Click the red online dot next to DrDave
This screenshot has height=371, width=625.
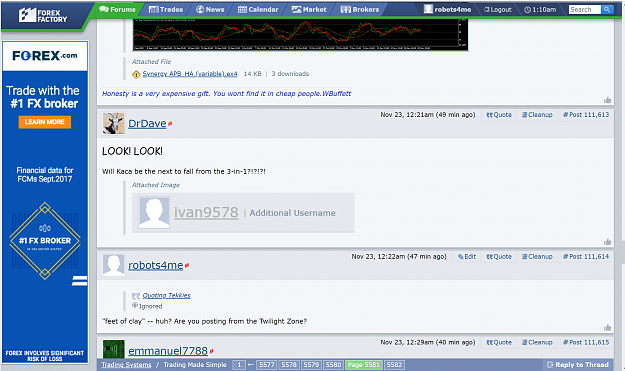[170, 124]
